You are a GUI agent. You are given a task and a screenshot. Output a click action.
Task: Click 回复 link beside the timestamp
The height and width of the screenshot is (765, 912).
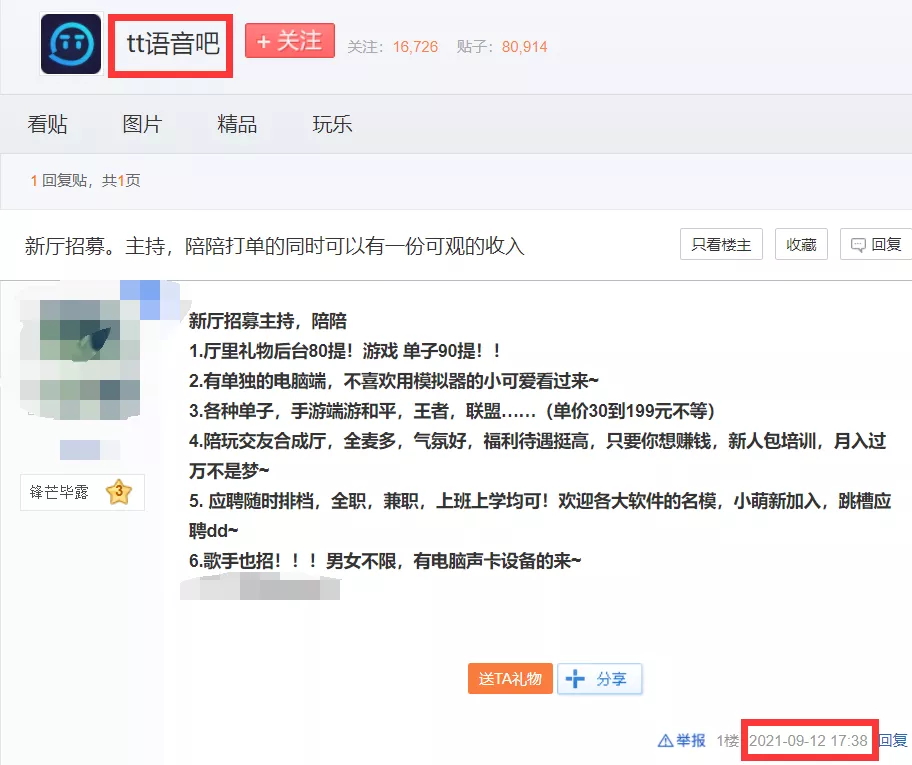pyautogui.click(x=893, y=741)
